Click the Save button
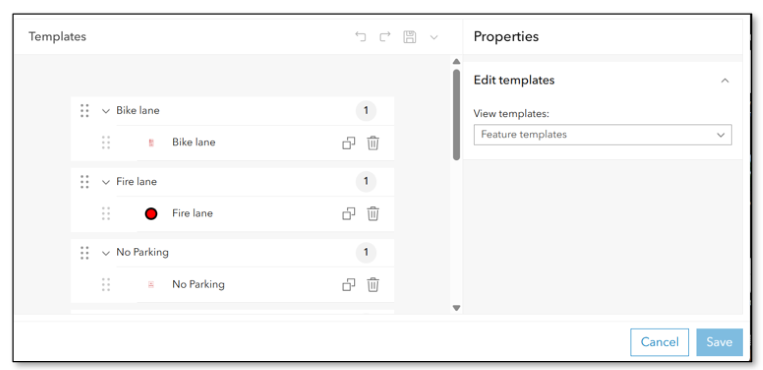 click(x=719, y=342)
